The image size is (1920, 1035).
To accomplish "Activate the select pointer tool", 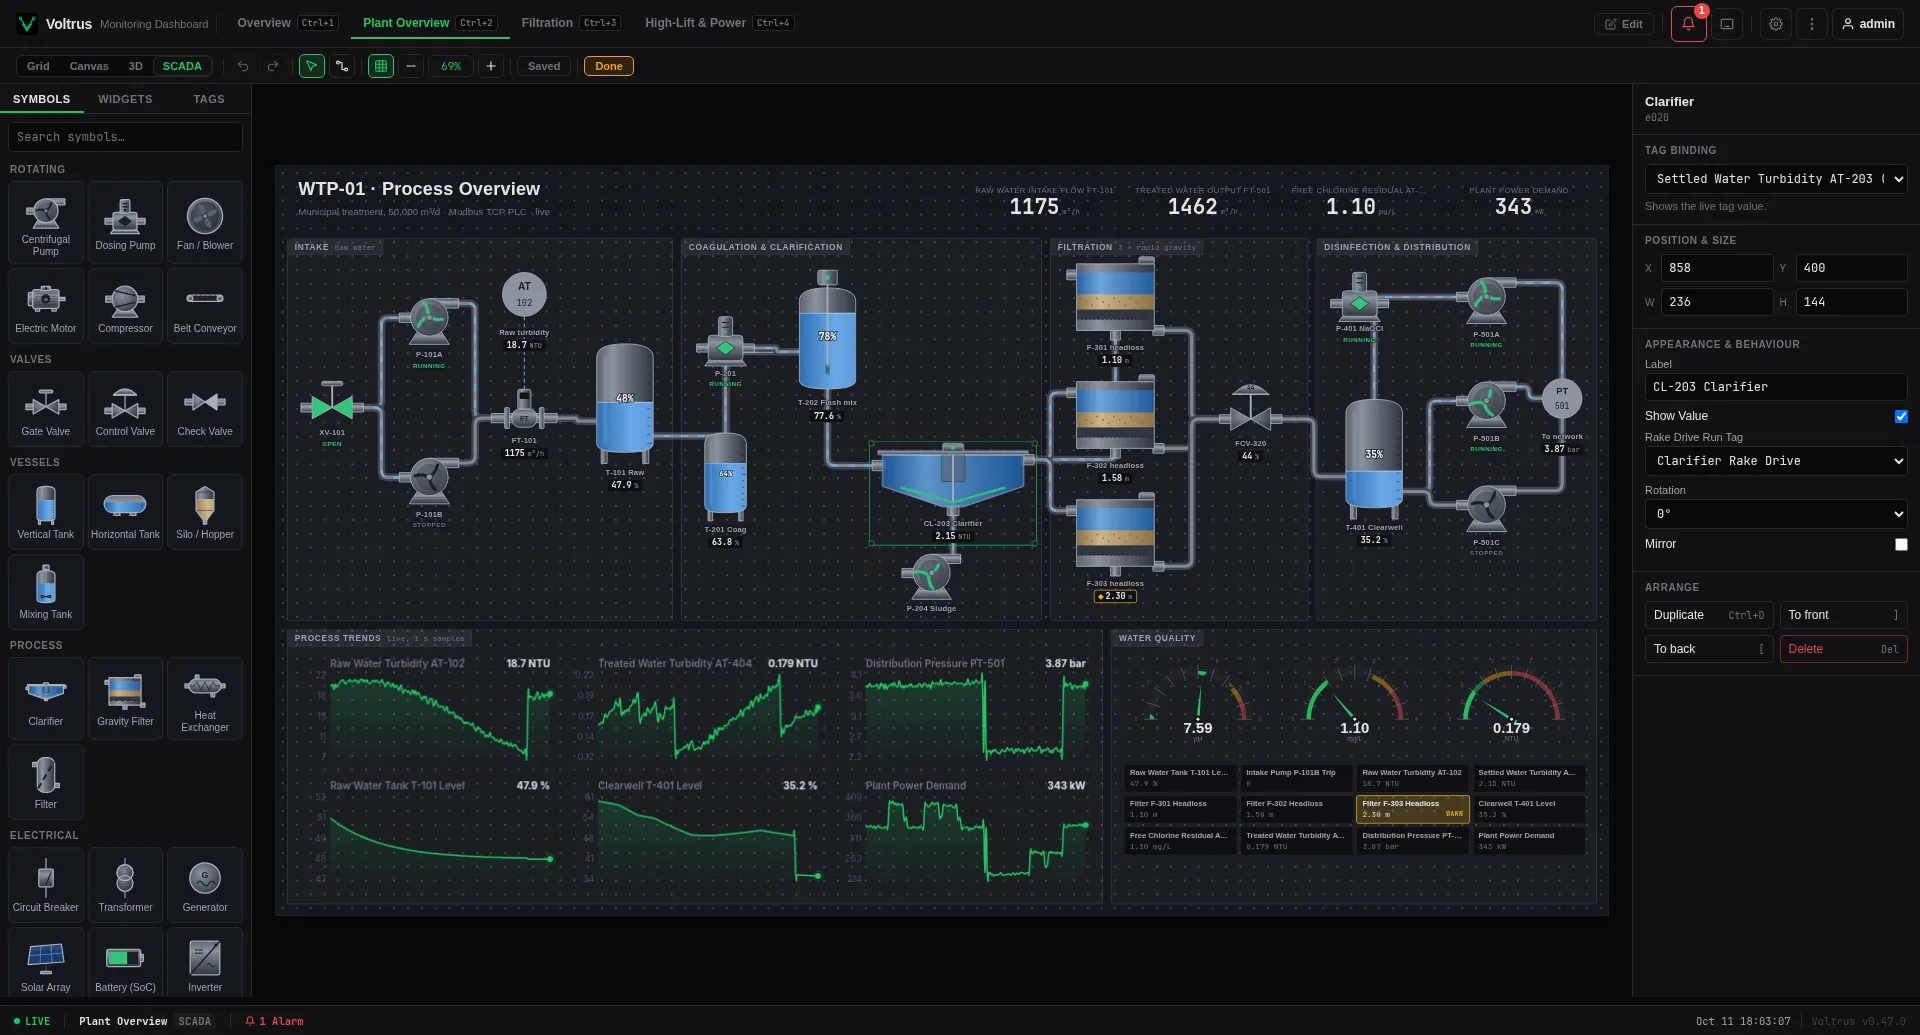I will point(312,66).
